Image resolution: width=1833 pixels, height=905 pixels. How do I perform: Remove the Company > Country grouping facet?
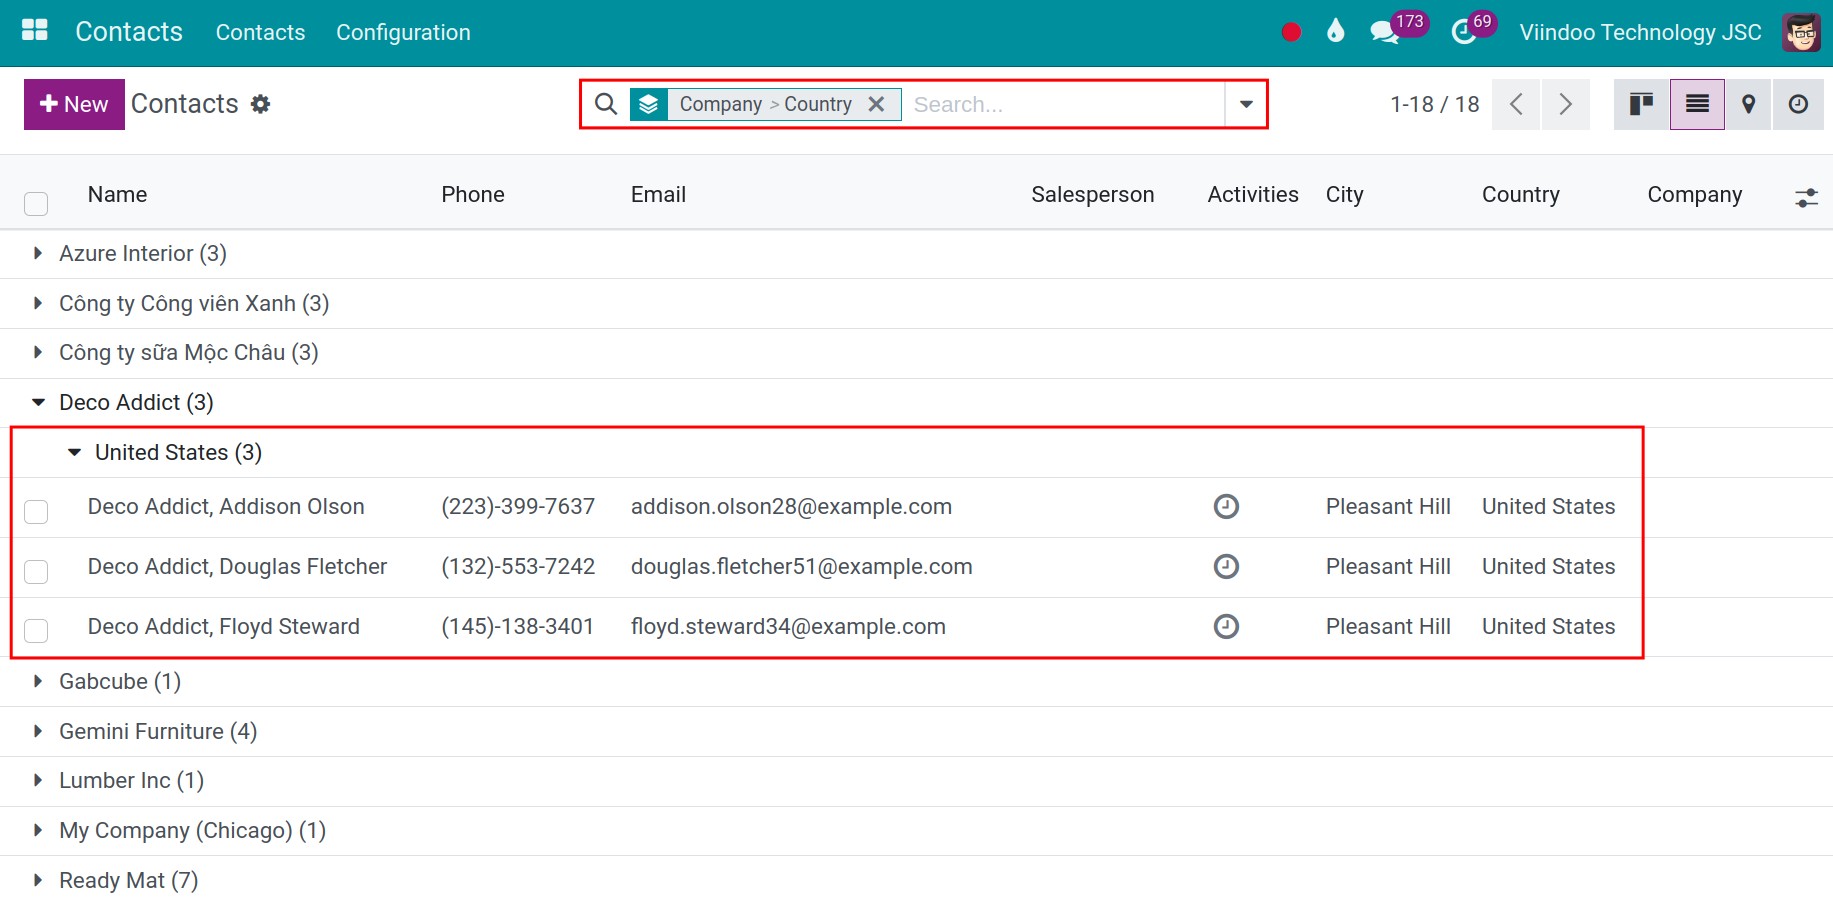click(x=877, y=104)
